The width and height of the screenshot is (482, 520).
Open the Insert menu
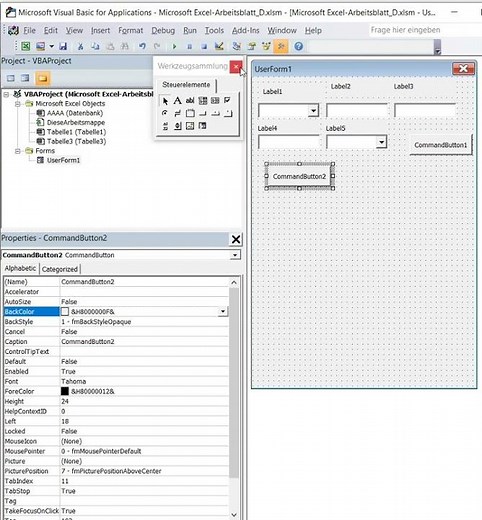[x=100, y=30]
